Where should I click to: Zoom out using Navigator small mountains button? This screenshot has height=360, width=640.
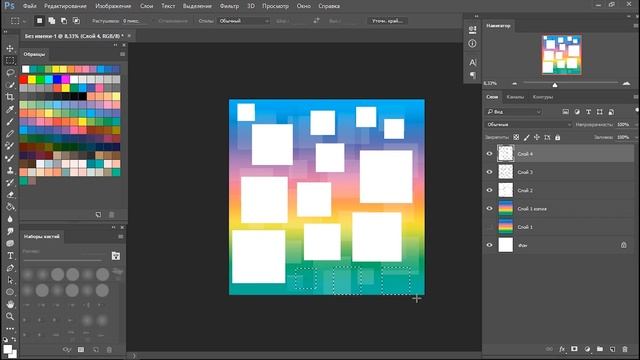coord(515,83)
